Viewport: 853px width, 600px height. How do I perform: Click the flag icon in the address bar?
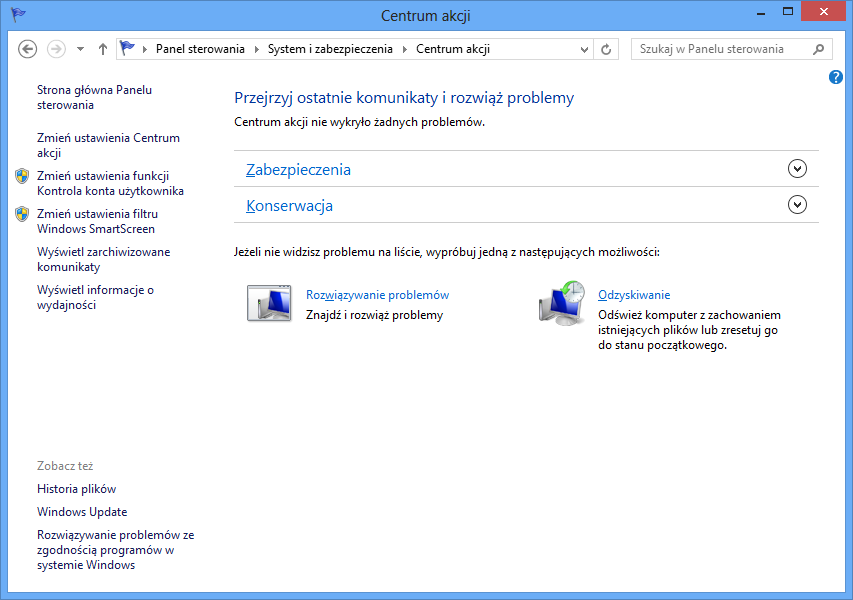coord(127,48)
